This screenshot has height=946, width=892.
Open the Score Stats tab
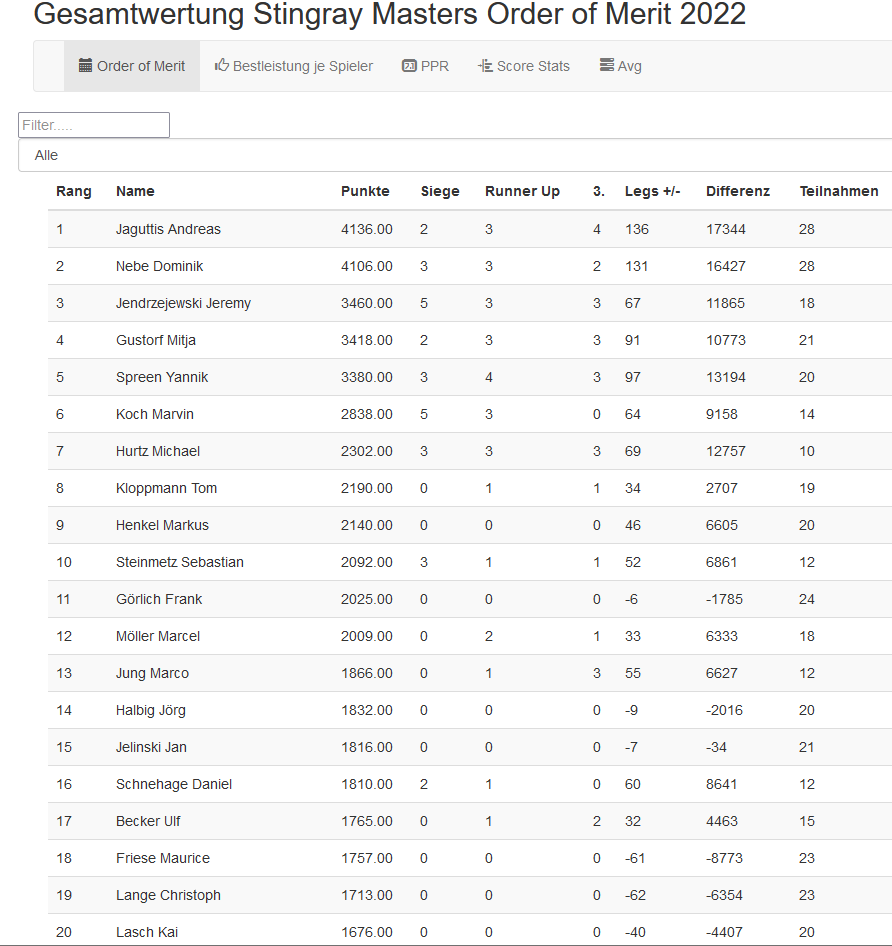532,66
